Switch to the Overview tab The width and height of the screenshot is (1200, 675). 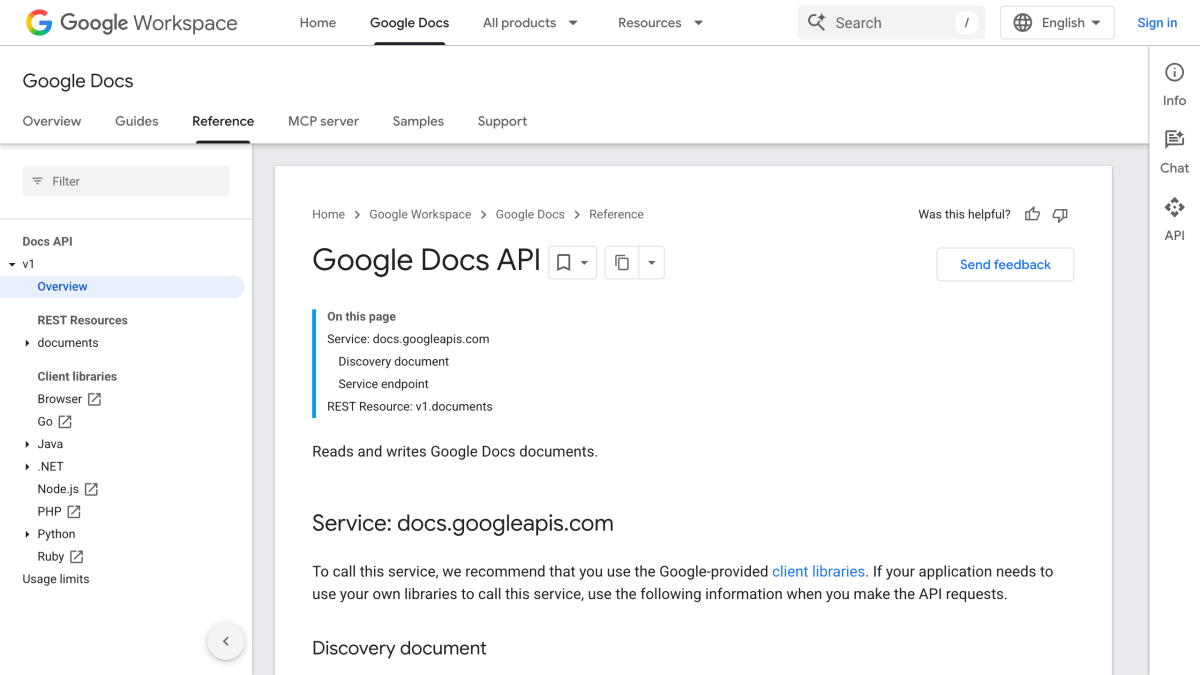(52, 121)
